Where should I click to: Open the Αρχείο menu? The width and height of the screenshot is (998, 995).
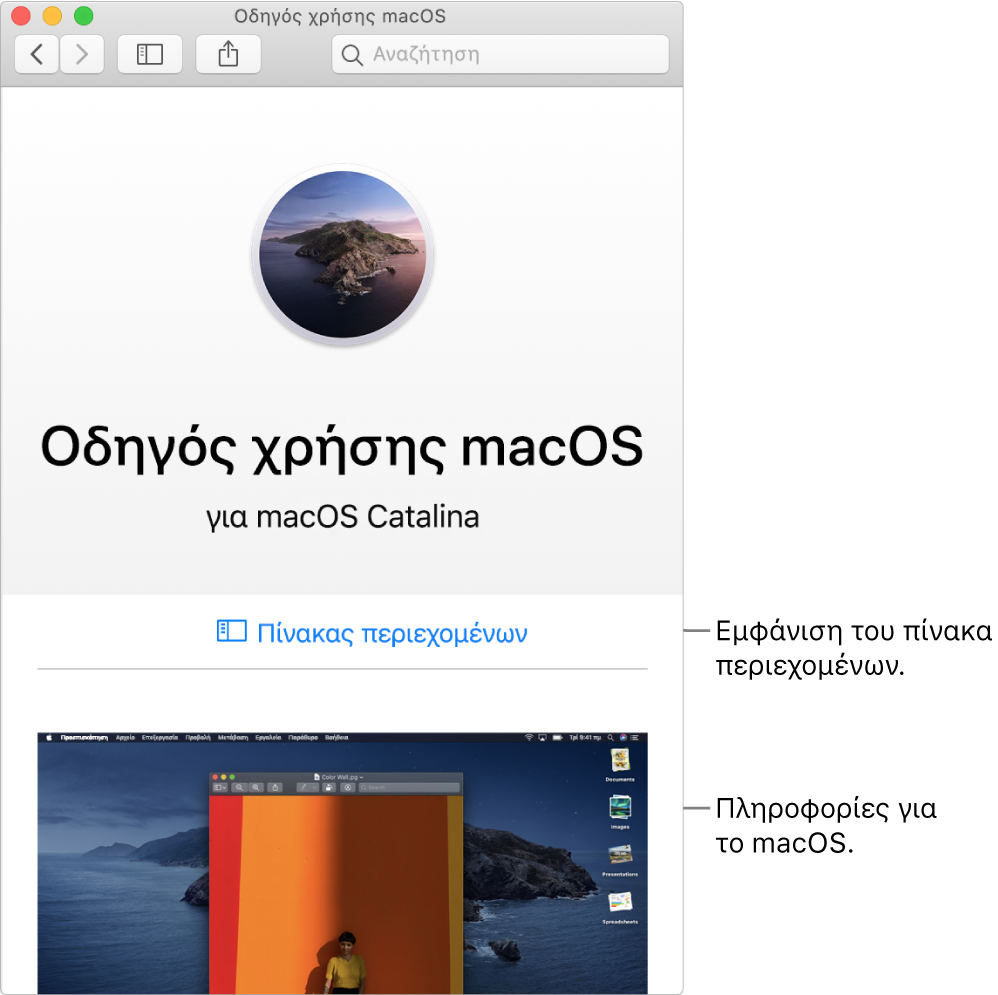click(x=125, y=737)
